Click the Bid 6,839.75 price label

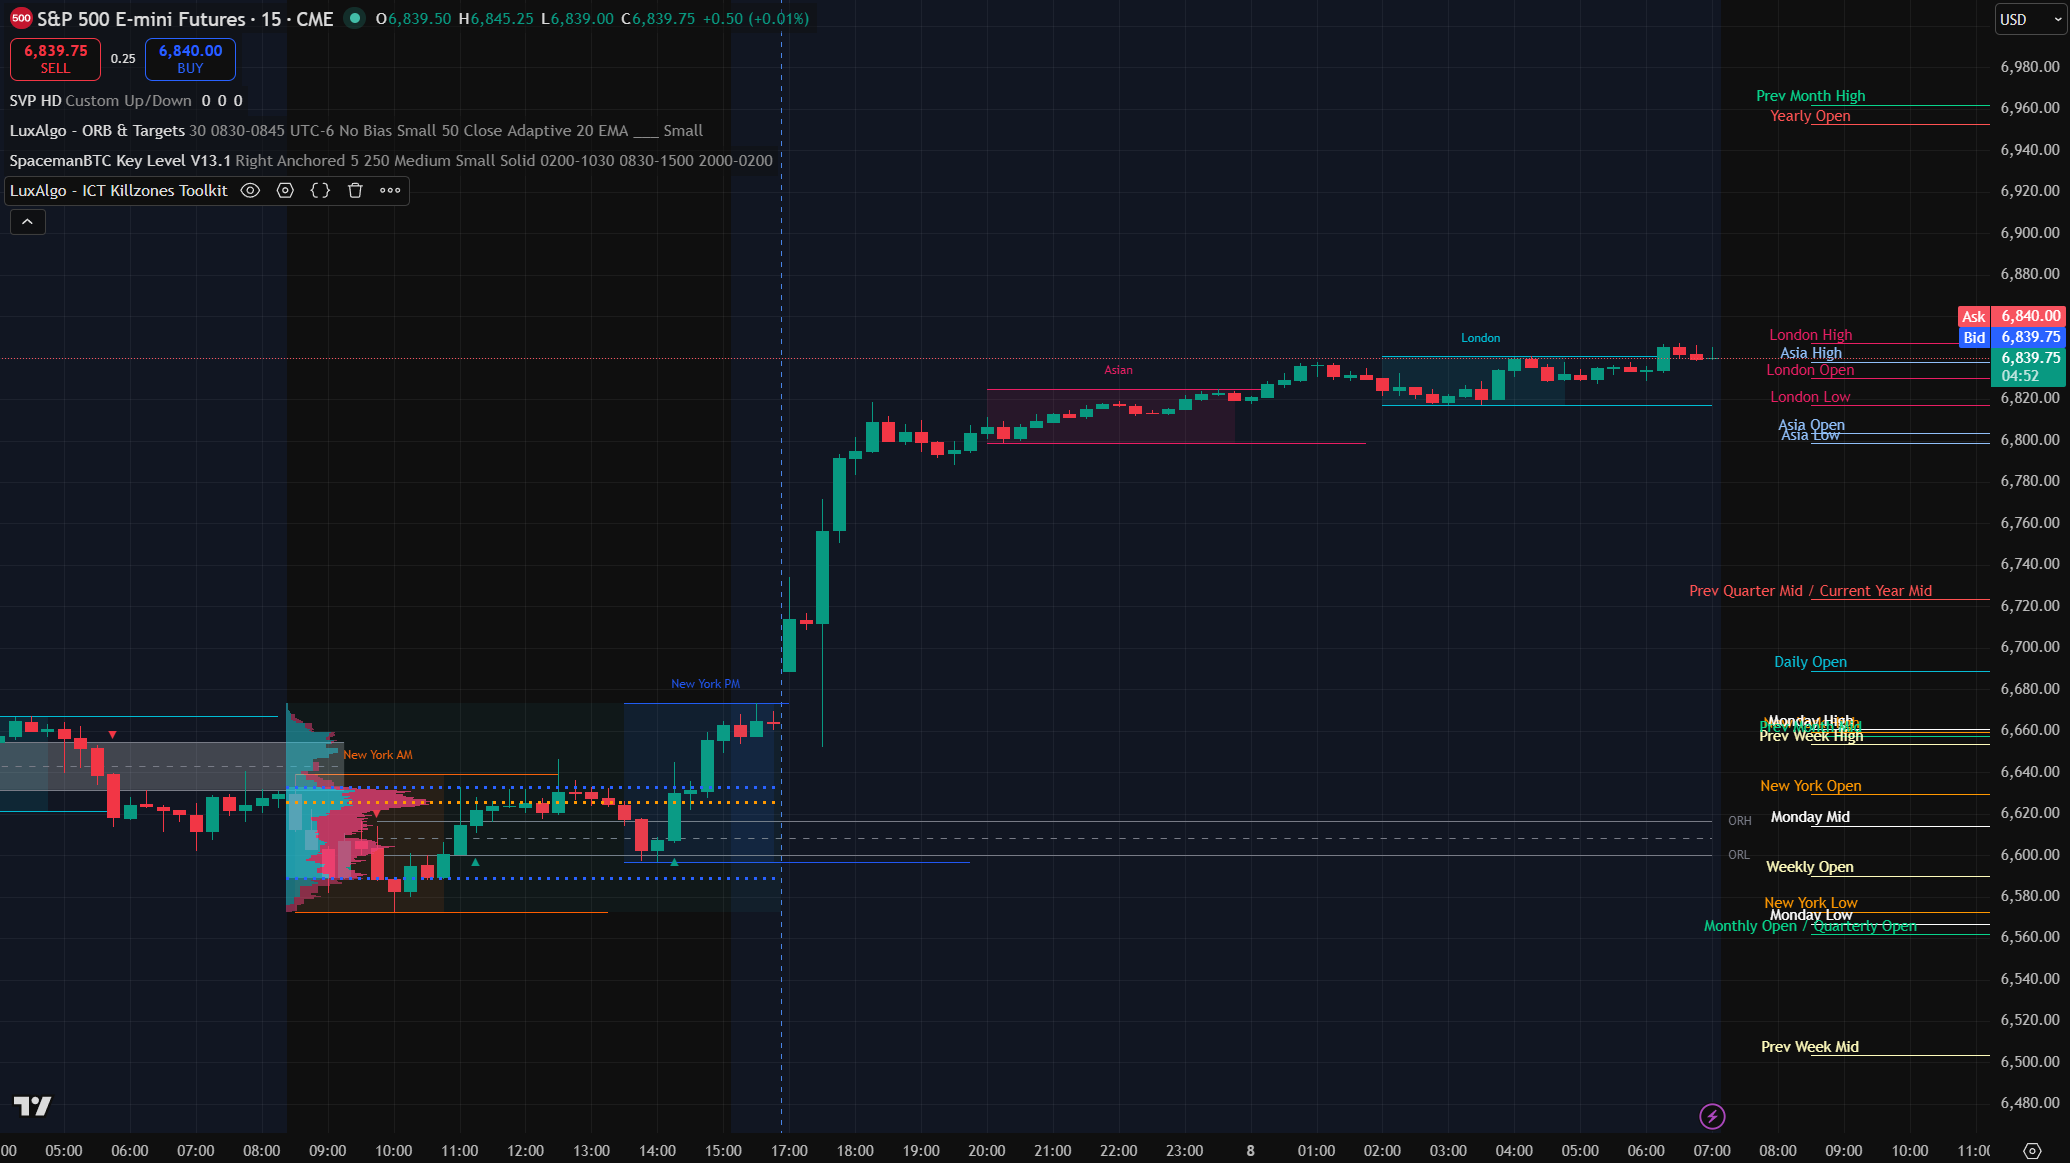coord(2012,337)
